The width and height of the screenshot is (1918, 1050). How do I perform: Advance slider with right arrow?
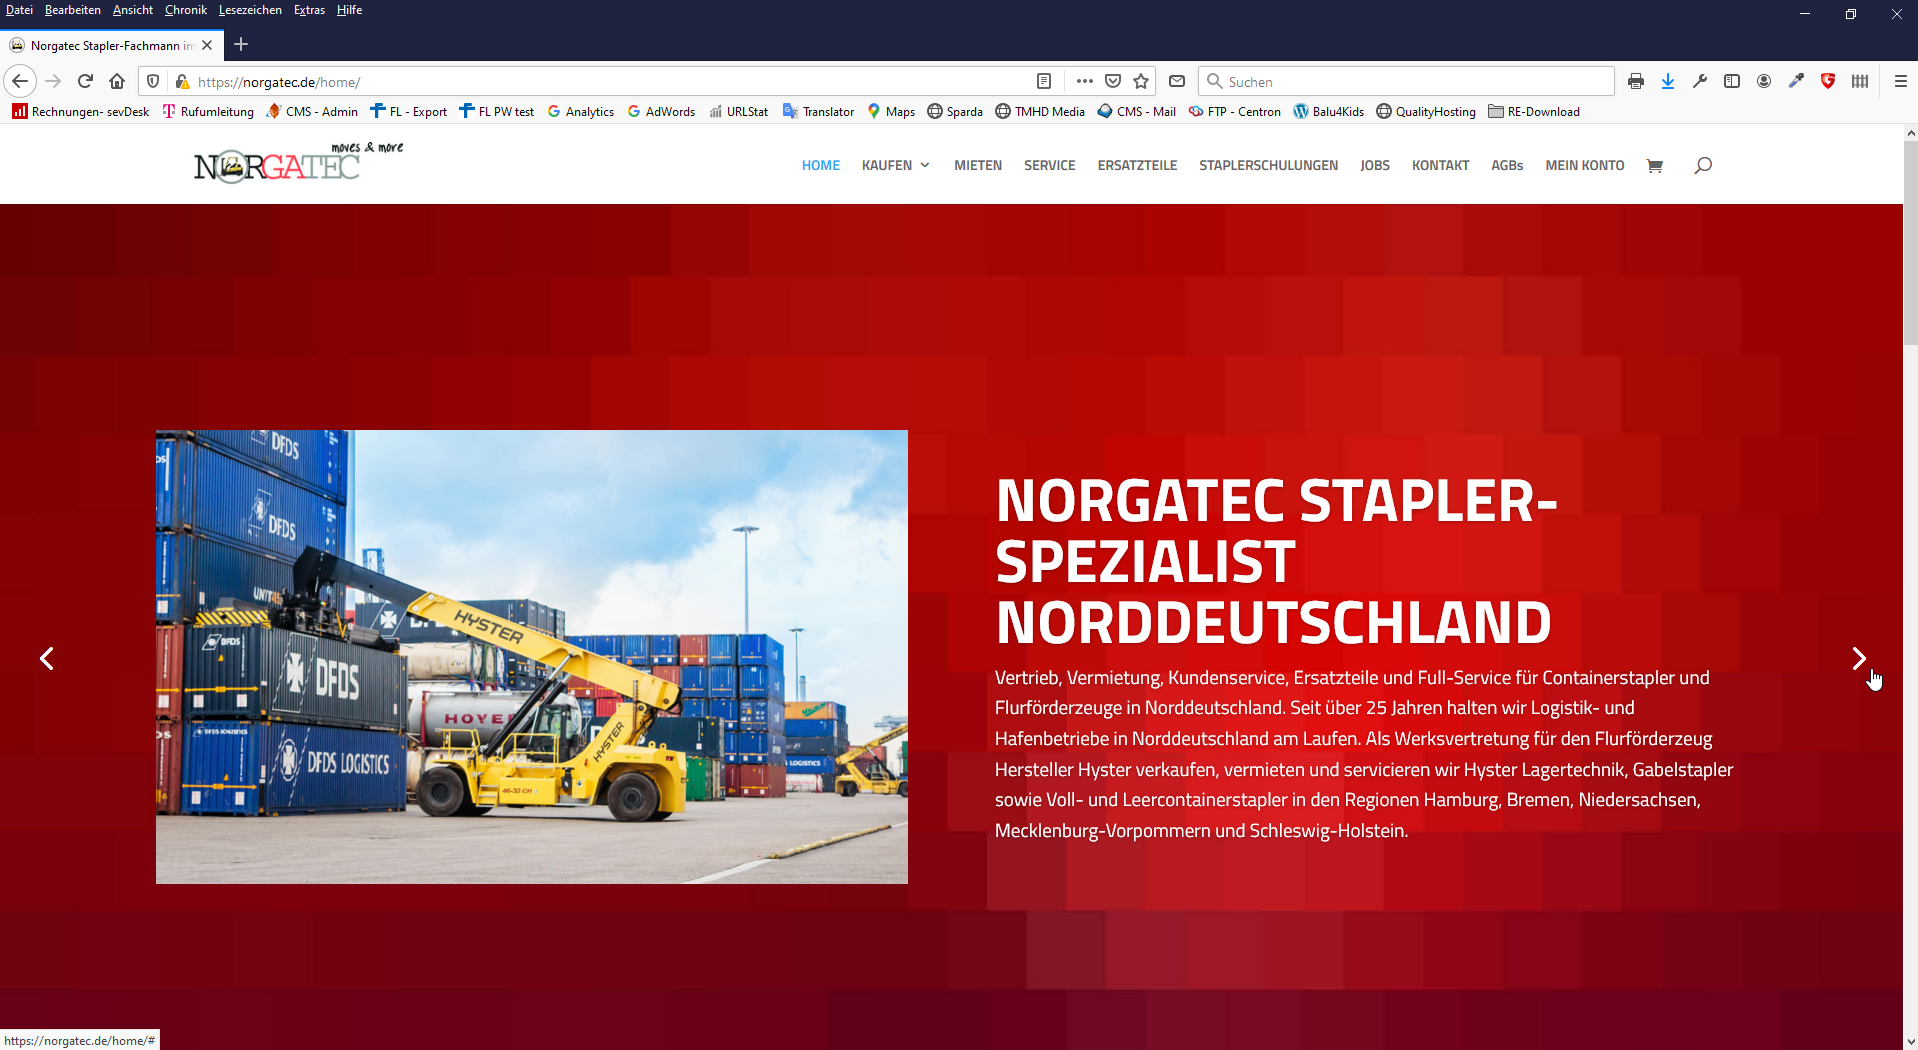click(1858, 658)
